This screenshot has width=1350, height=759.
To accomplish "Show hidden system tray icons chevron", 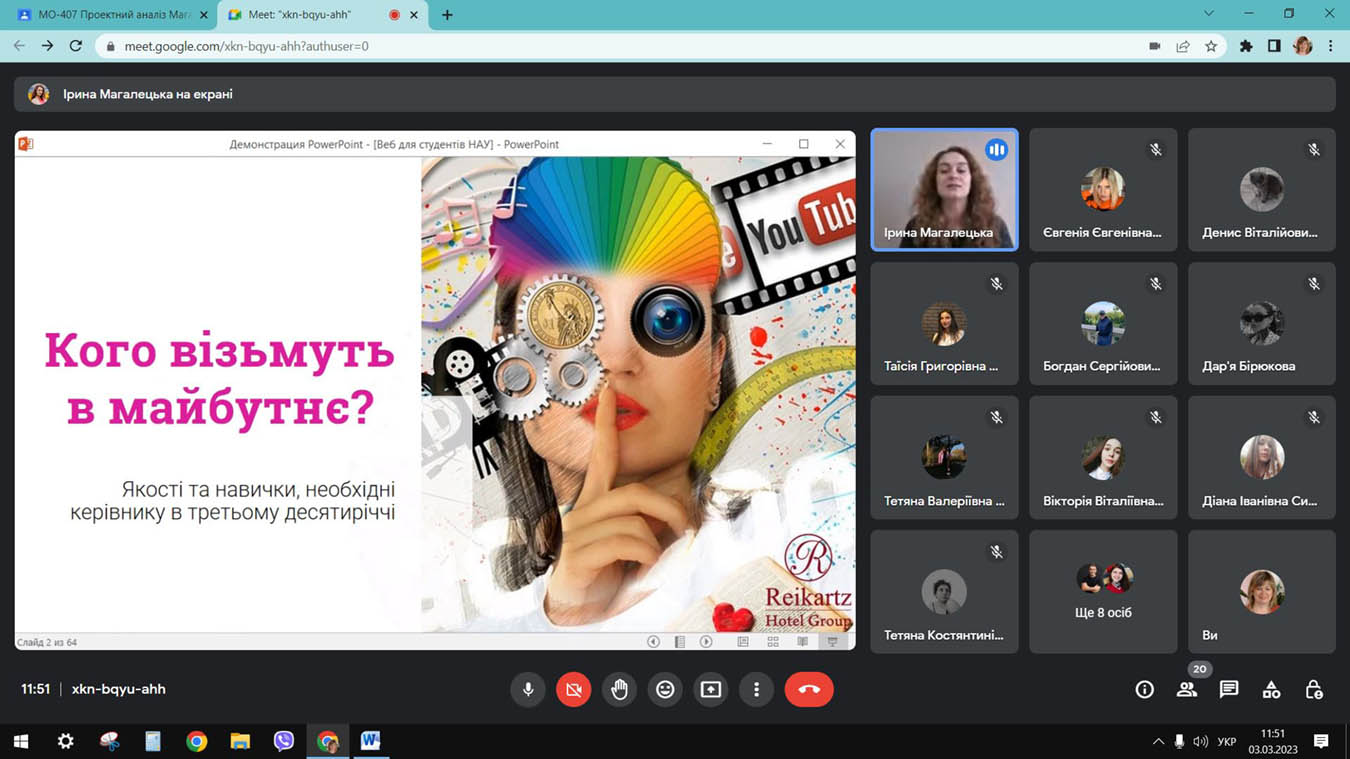I will pos(1158,742).
